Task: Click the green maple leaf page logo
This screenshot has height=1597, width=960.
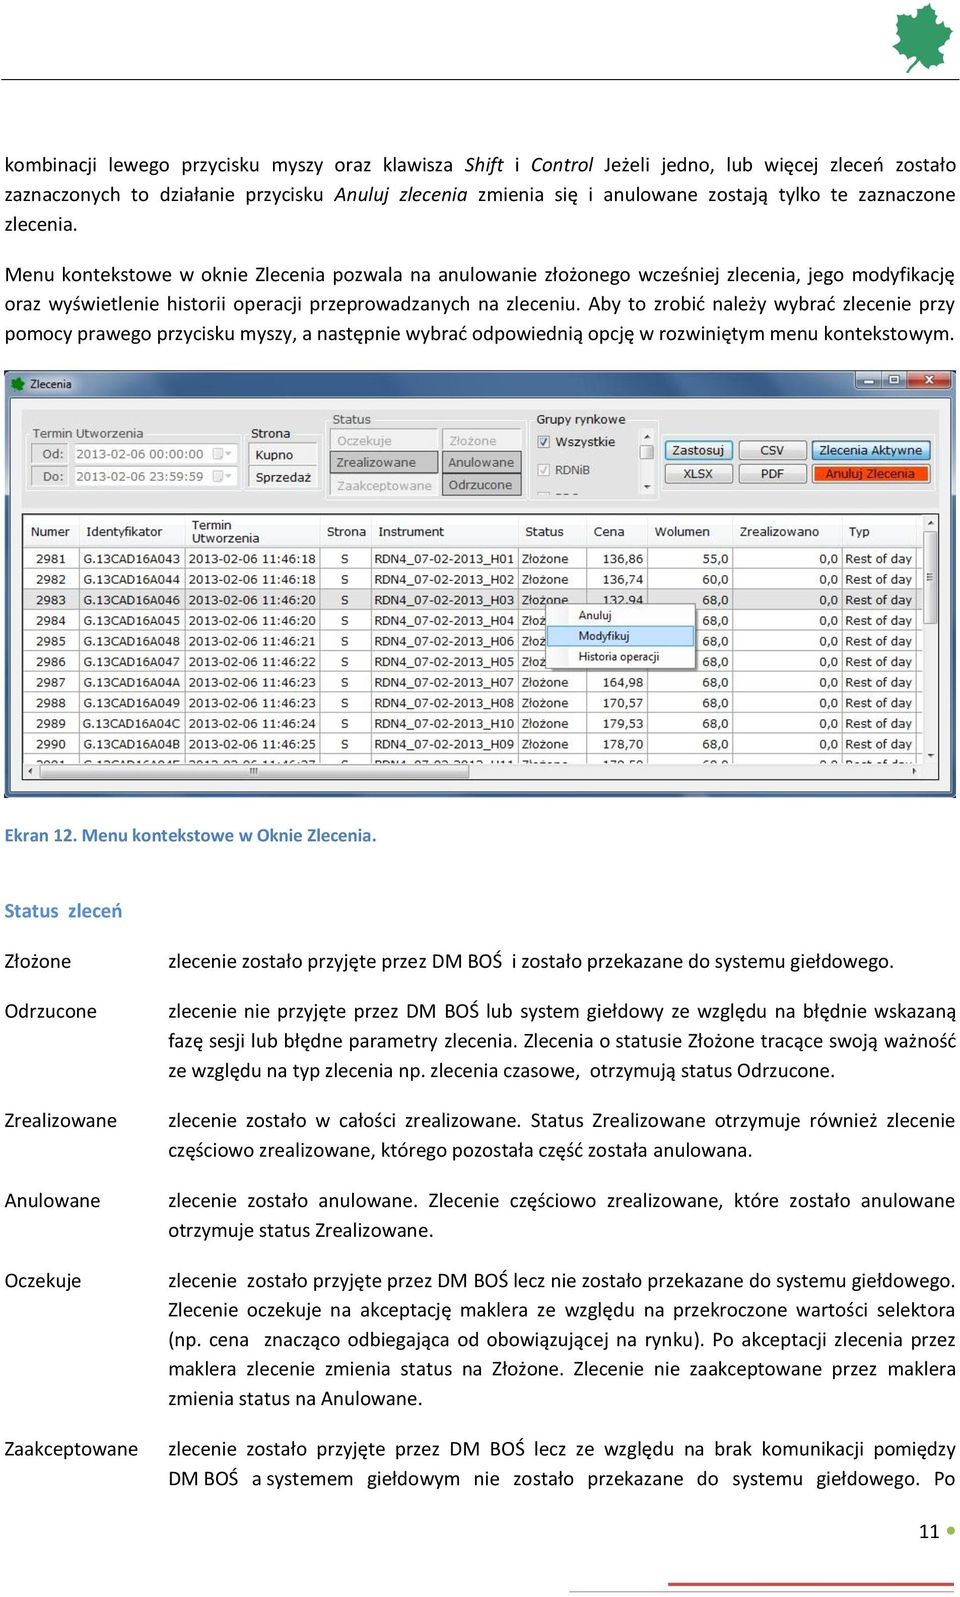Action: [922, 38]
